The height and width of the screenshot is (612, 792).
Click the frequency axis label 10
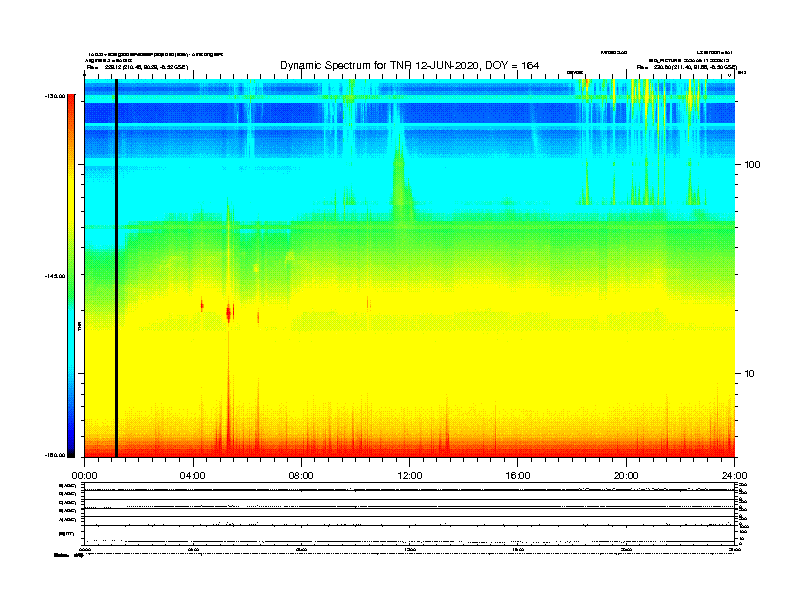(x=750, y=374)
